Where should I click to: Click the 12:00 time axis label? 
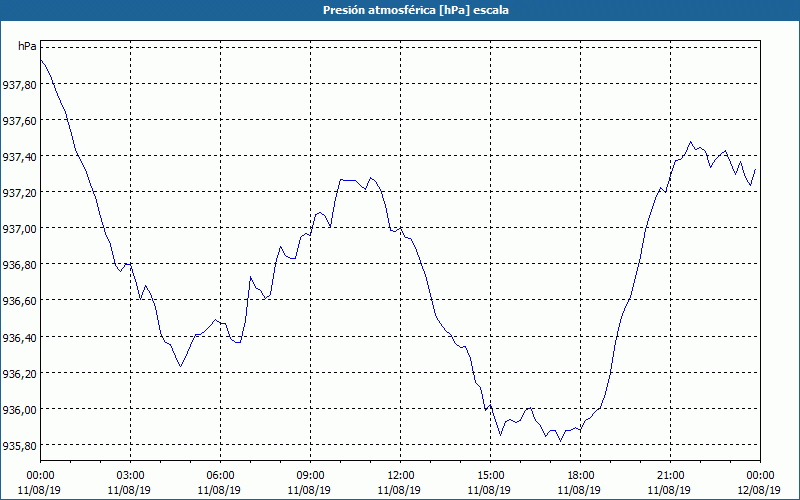click(x=401, y=476)
